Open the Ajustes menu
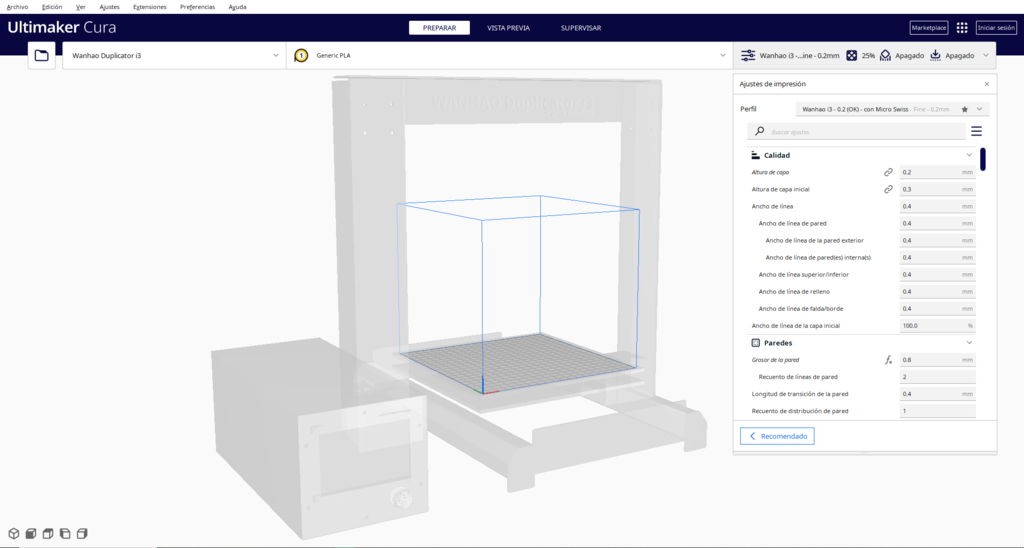 pos(109,7)
